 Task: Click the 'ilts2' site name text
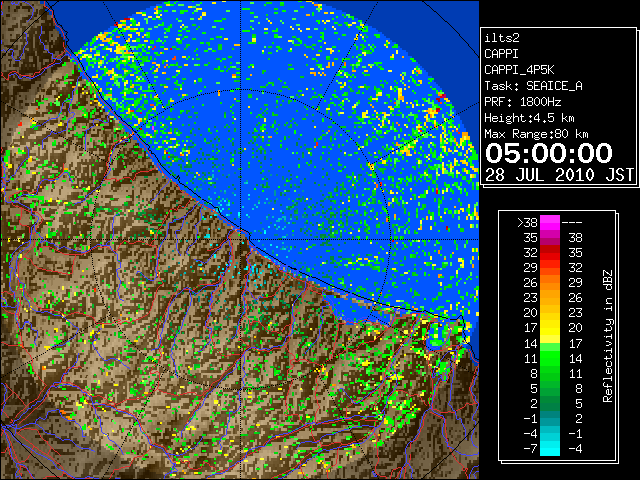point(502,38)
